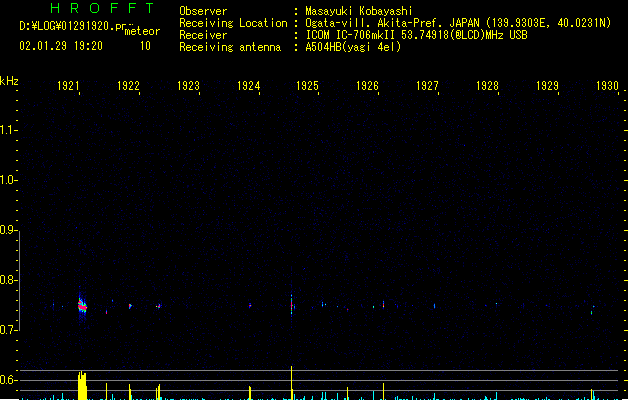Click receiver ICOM IC-706mkII frequency text
629x400 pixels.
(x=416, y=35)
